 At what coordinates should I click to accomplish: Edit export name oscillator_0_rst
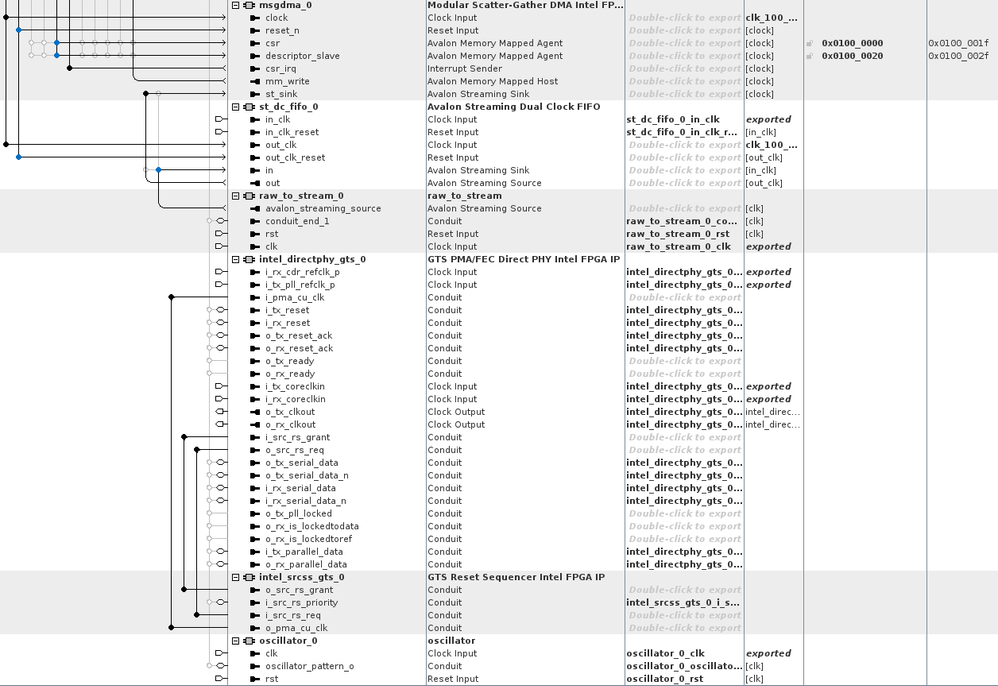(664, 679)
